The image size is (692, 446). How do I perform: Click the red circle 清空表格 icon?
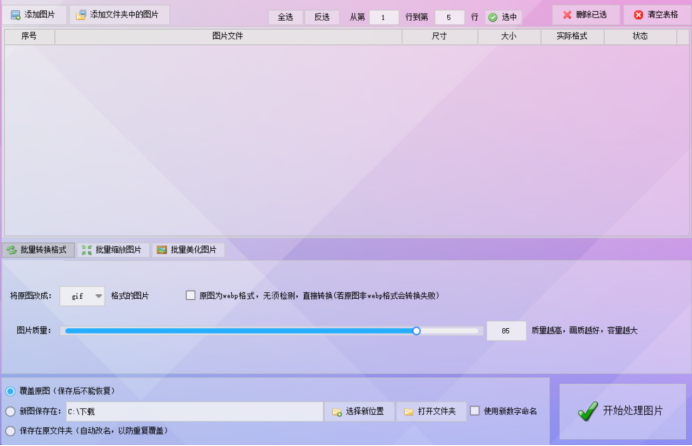[x=638, y=15]
